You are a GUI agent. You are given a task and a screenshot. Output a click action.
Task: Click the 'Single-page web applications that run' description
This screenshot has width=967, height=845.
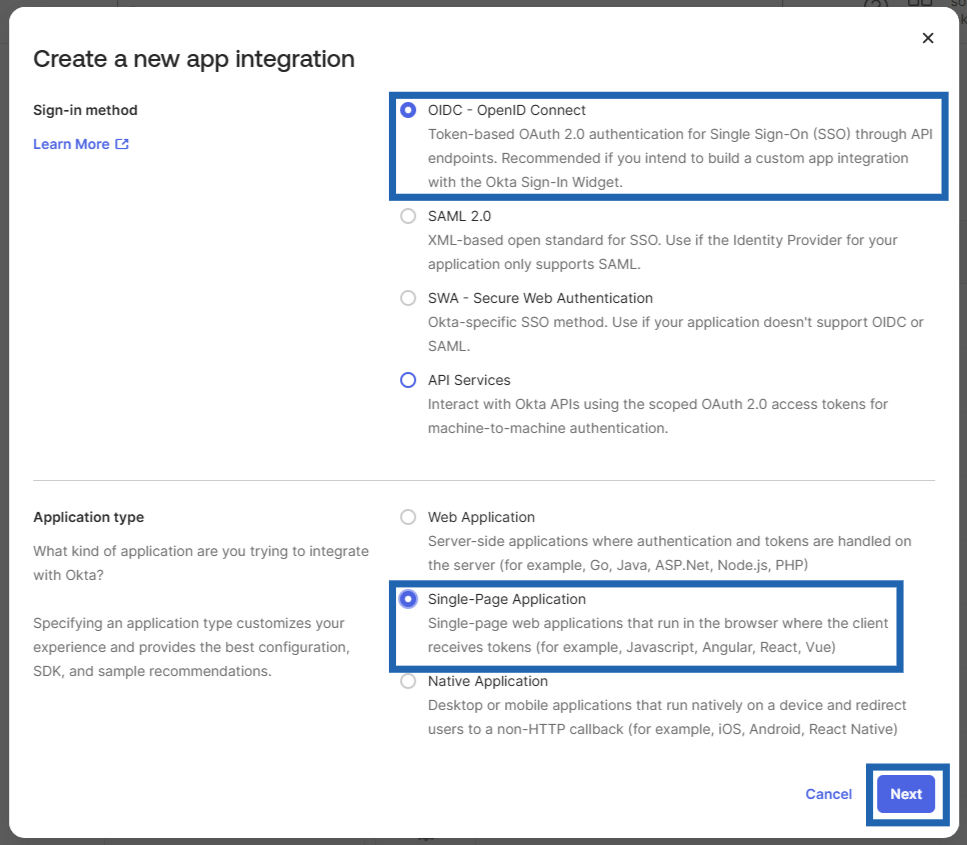(x=657, y=635)
